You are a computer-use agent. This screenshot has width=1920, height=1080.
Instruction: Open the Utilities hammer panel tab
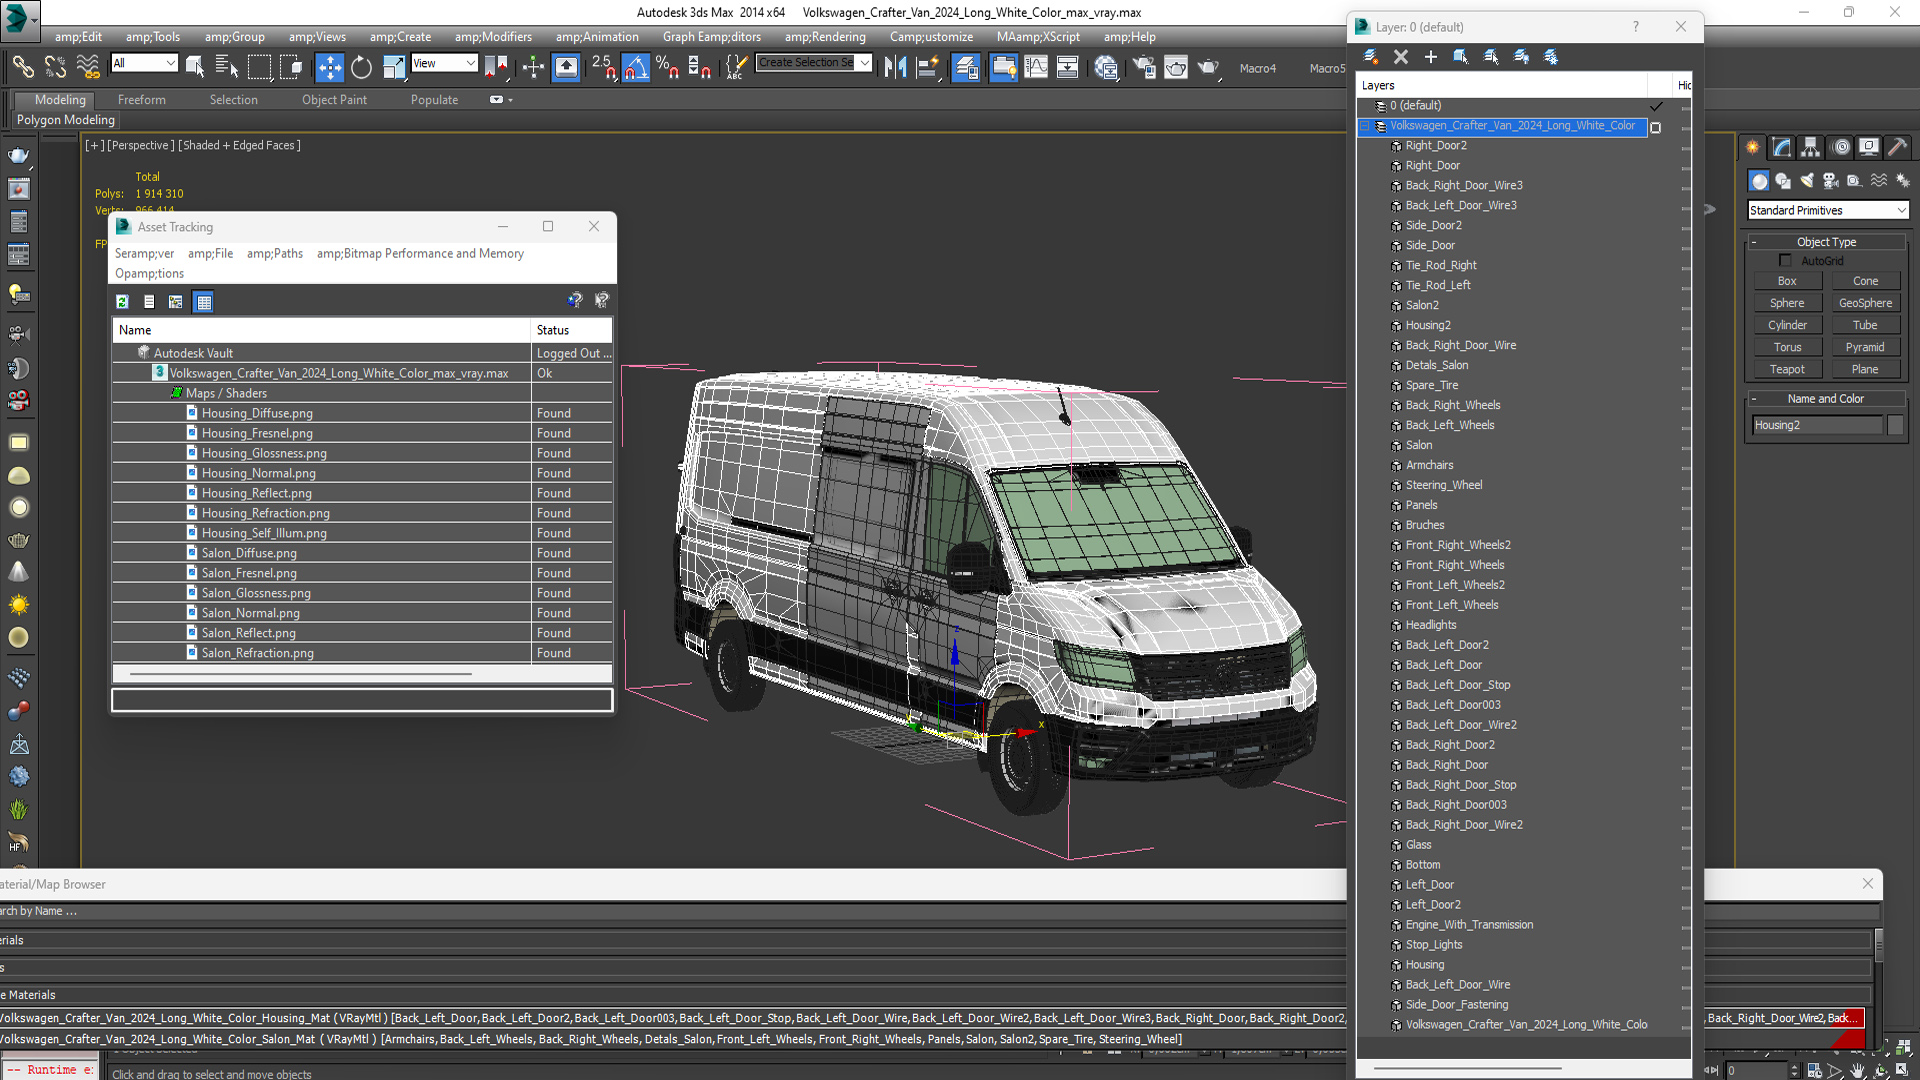point(1898,147)
